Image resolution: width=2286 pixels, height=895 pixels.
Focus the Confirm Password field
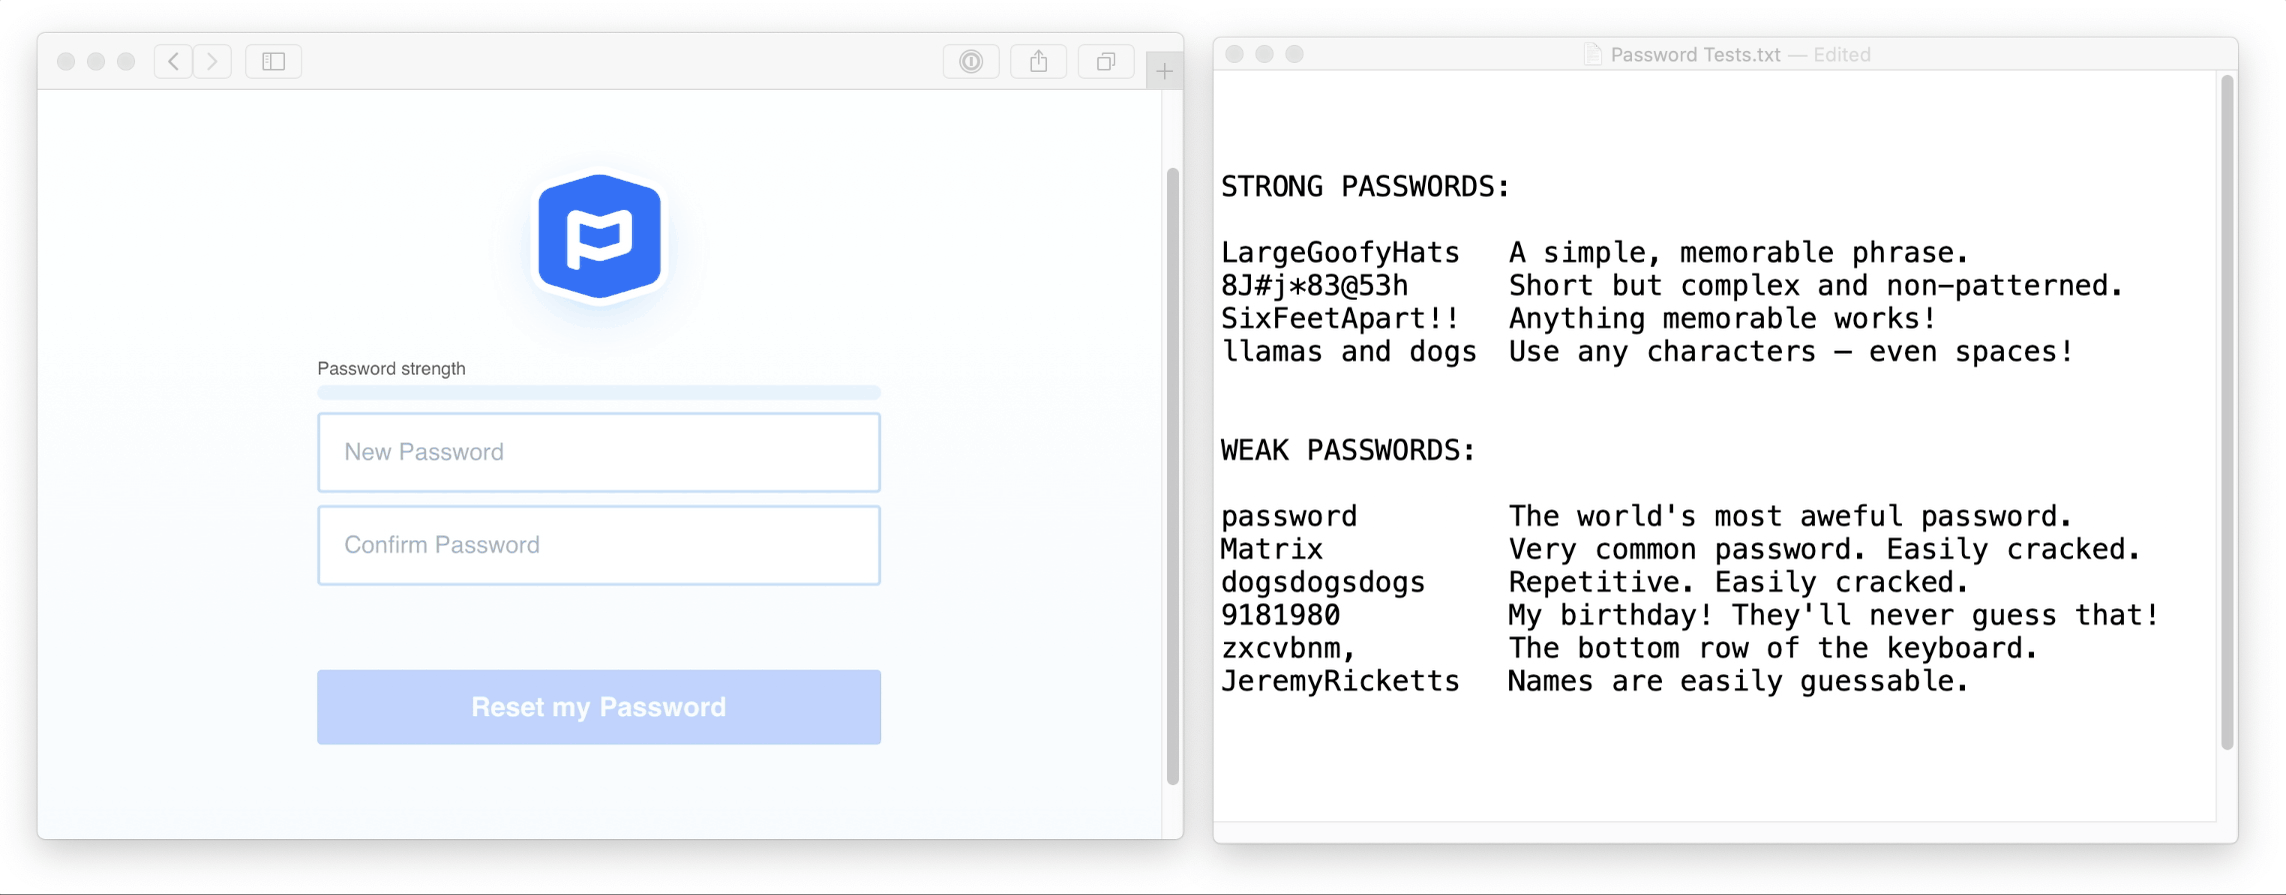click(x=598, y=545)
